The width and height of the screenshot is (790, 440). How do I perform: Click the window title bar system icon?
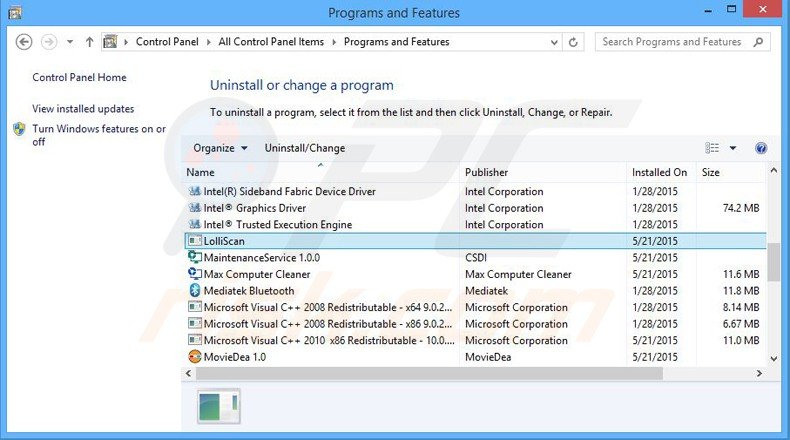[15, 12]
